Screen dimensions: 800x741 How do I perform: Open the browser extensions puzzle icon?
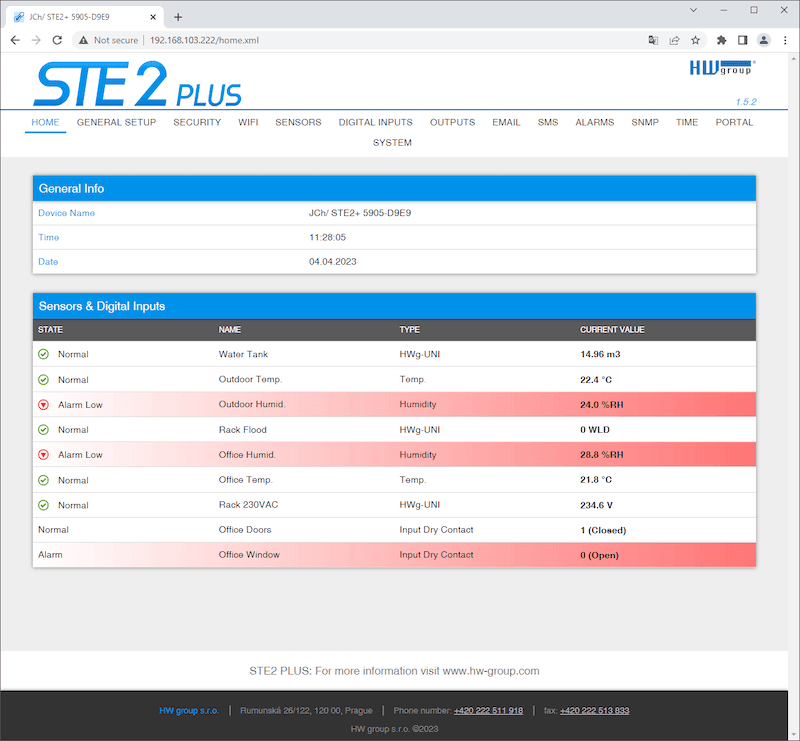[x=721, y=40]
